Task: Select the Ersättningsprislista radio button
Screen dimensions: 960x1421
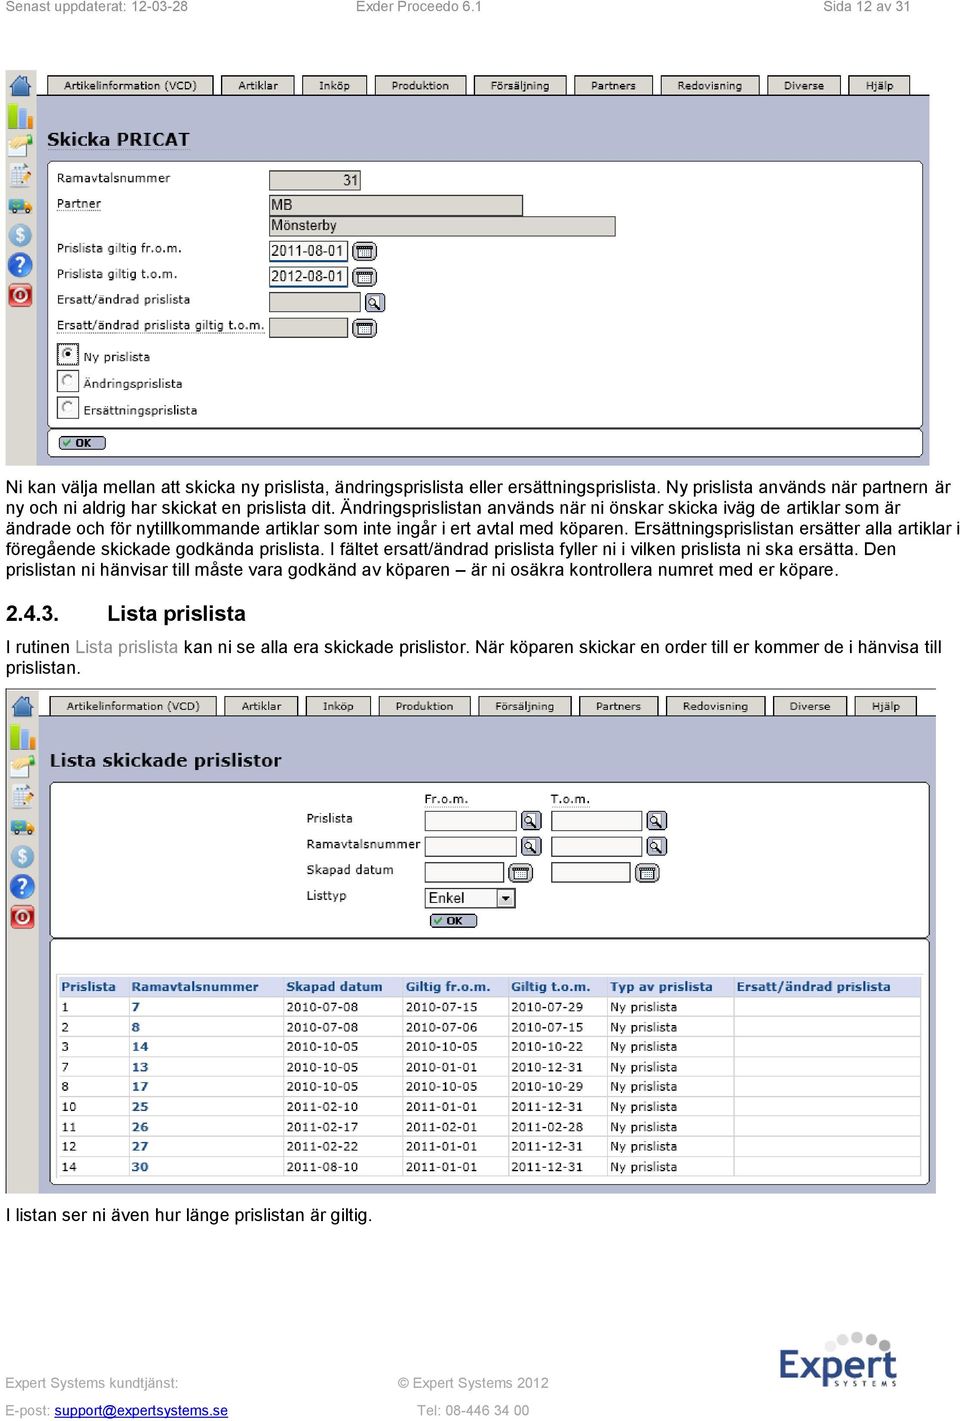Action: 68,408
